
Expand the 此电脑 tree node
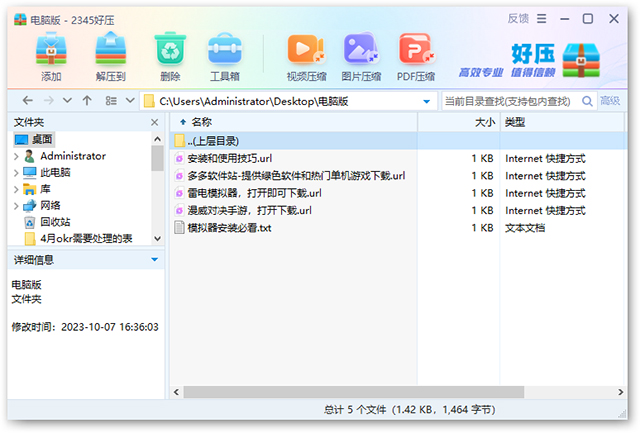coord(16,172)
